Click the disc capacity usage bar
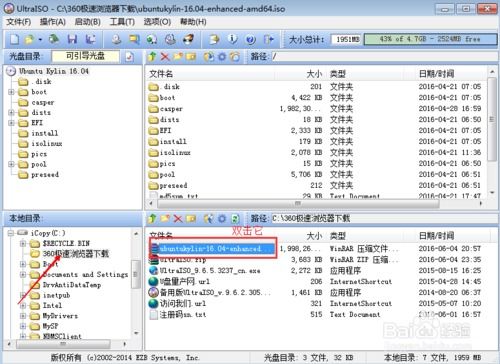 coord(430,39)
